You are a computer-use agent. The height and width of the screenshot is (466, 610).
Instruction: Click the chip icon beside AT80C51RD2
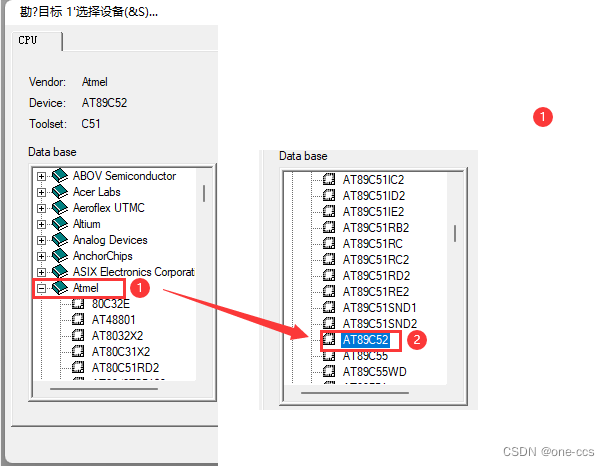pos(78,367)
